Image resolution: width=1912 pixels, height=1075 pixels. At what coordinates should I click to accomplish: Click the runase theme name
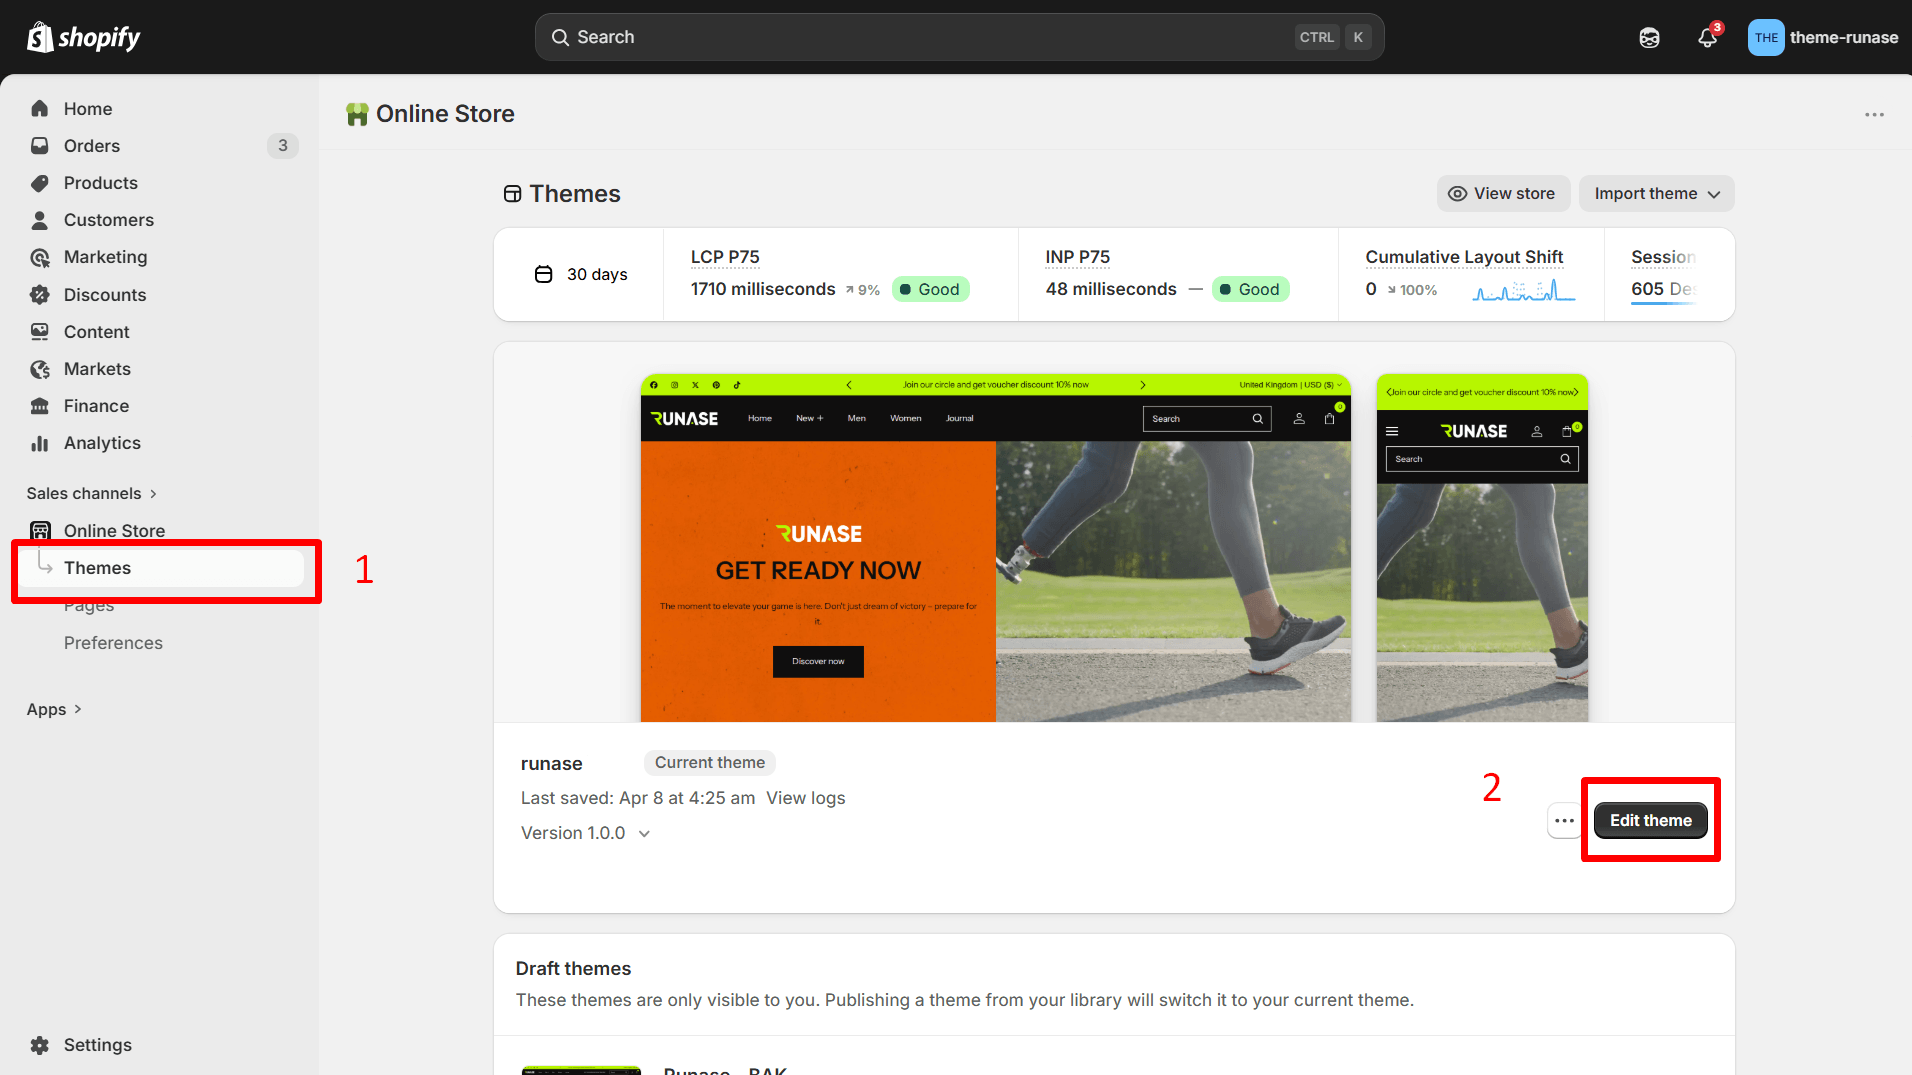coord(551,764)
